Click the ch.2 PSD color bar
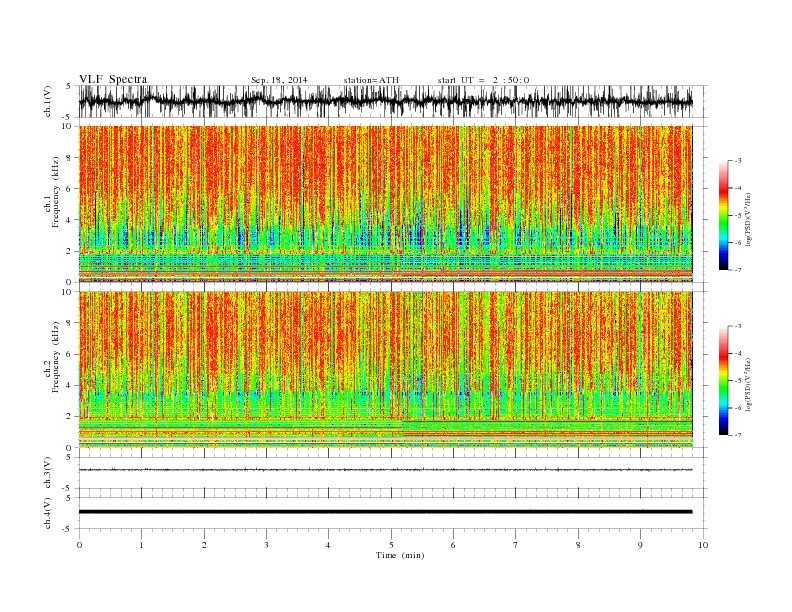Image resolution: width=792 pixels, height=612 pixels. coord(723,380)
